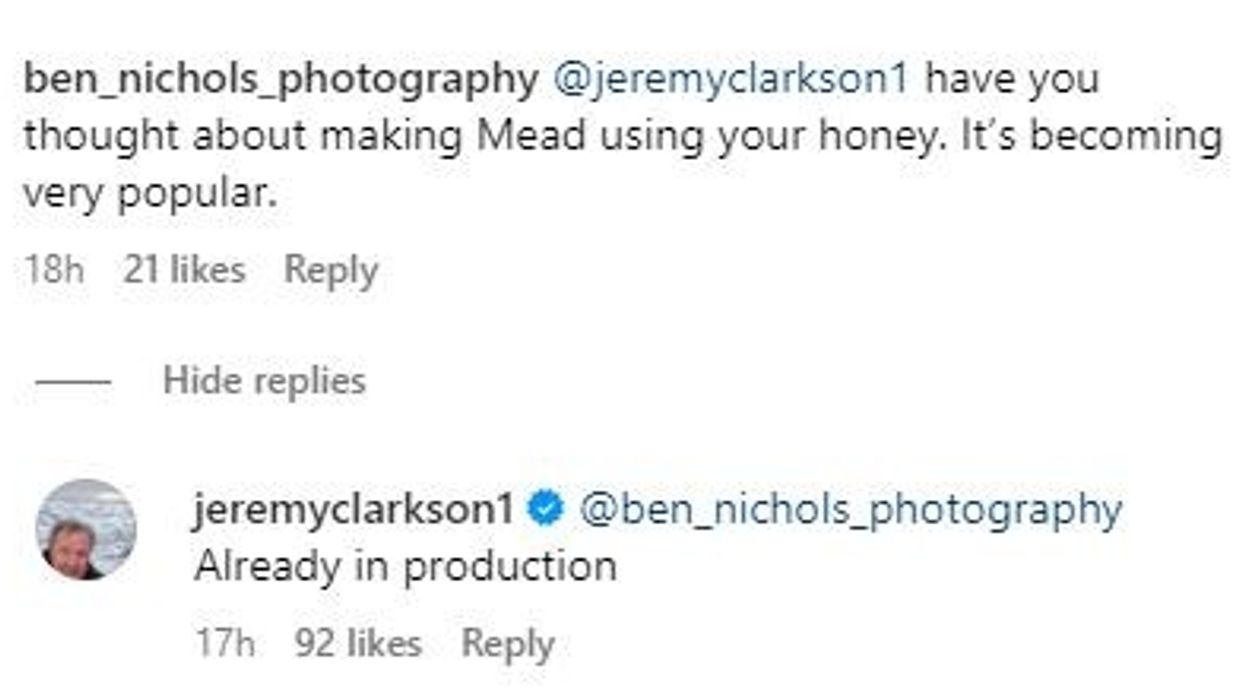Viewport: 1245px width, 700px height.
Task: View the 21 likes on the comment
Action: [184, 270]
